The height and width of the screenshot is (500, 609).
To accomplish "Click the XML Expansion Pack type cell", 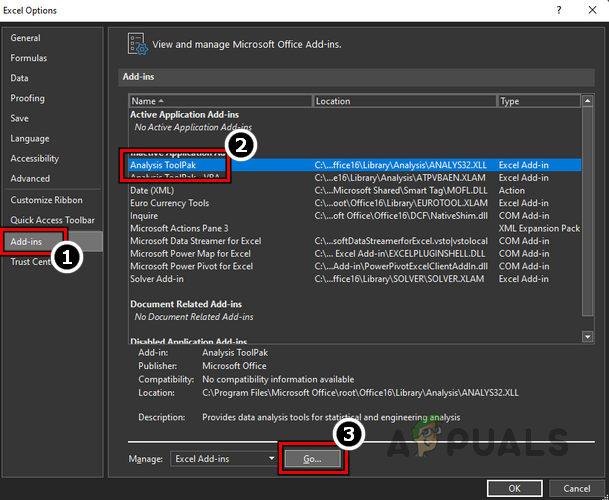I will (539, 228).
